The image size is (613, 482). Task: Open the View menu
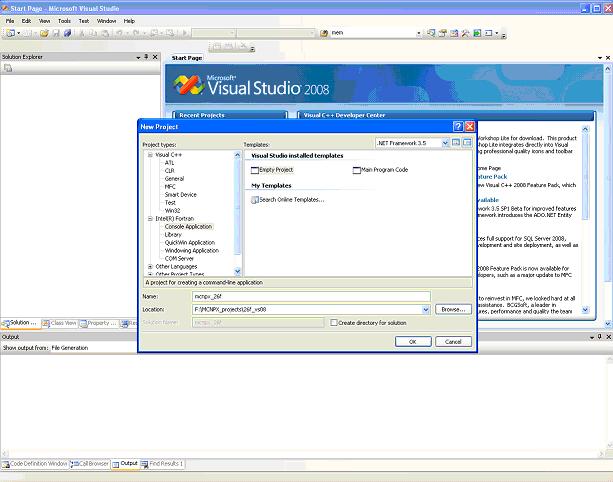[45, 21]
